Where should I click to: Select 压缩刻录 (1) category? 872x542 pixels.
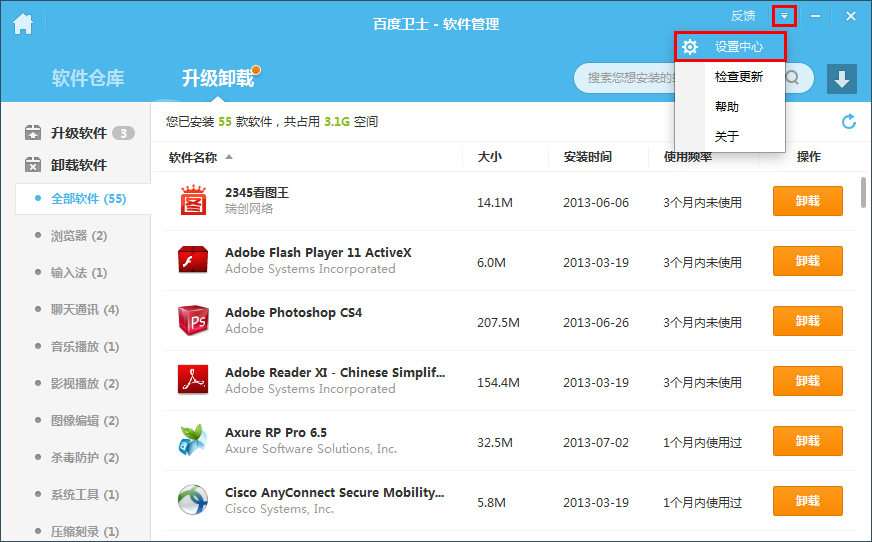click(85, 531)
